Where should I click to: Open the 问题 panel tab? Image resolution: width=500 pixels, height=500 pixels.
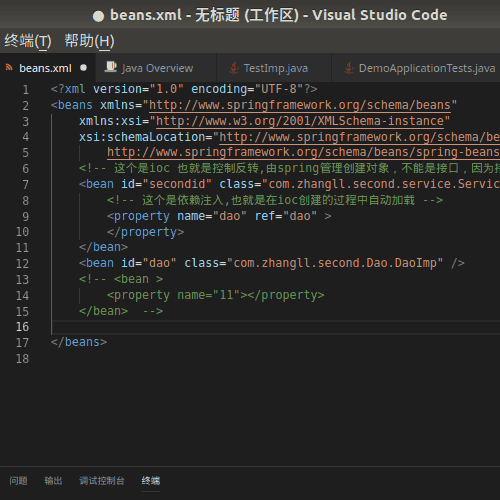18,481
